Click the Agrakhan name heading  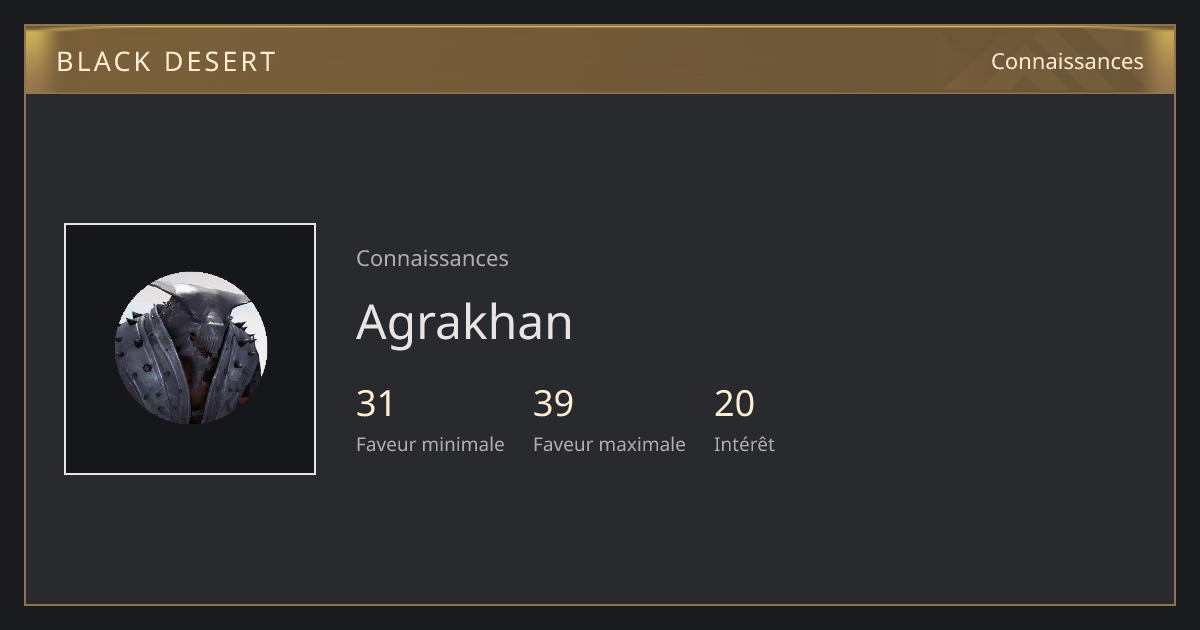[464, 322]
